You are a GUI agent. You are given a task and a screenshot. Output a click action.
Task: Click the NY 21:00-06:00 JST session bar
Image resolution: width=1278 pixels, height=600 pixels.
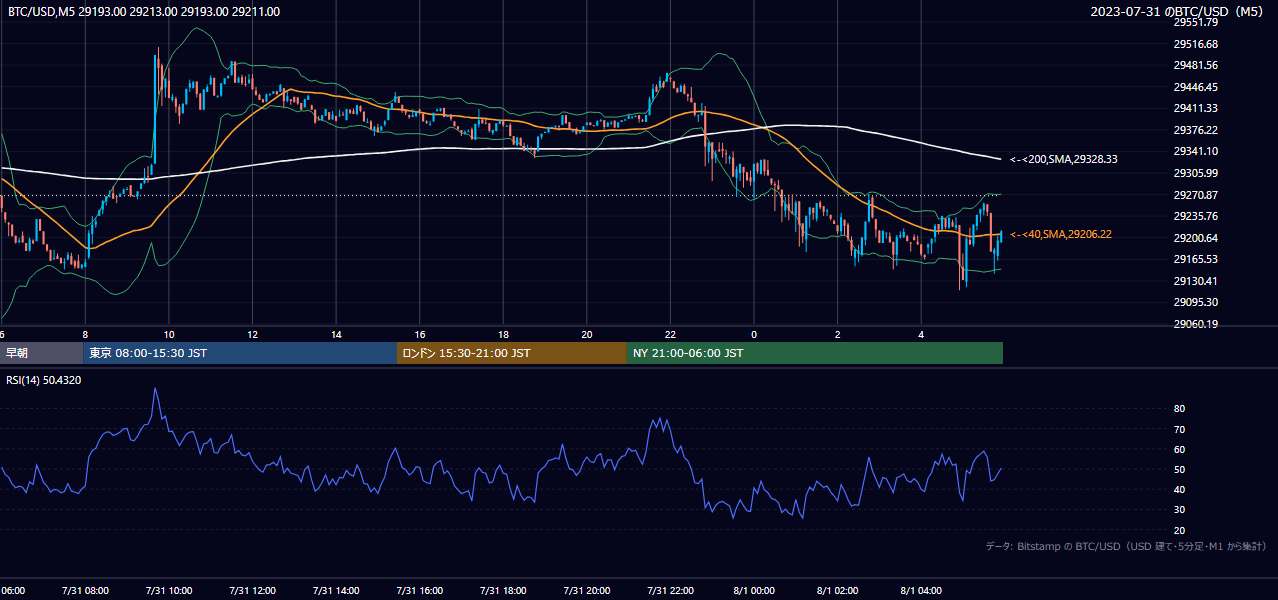(815, 353)
